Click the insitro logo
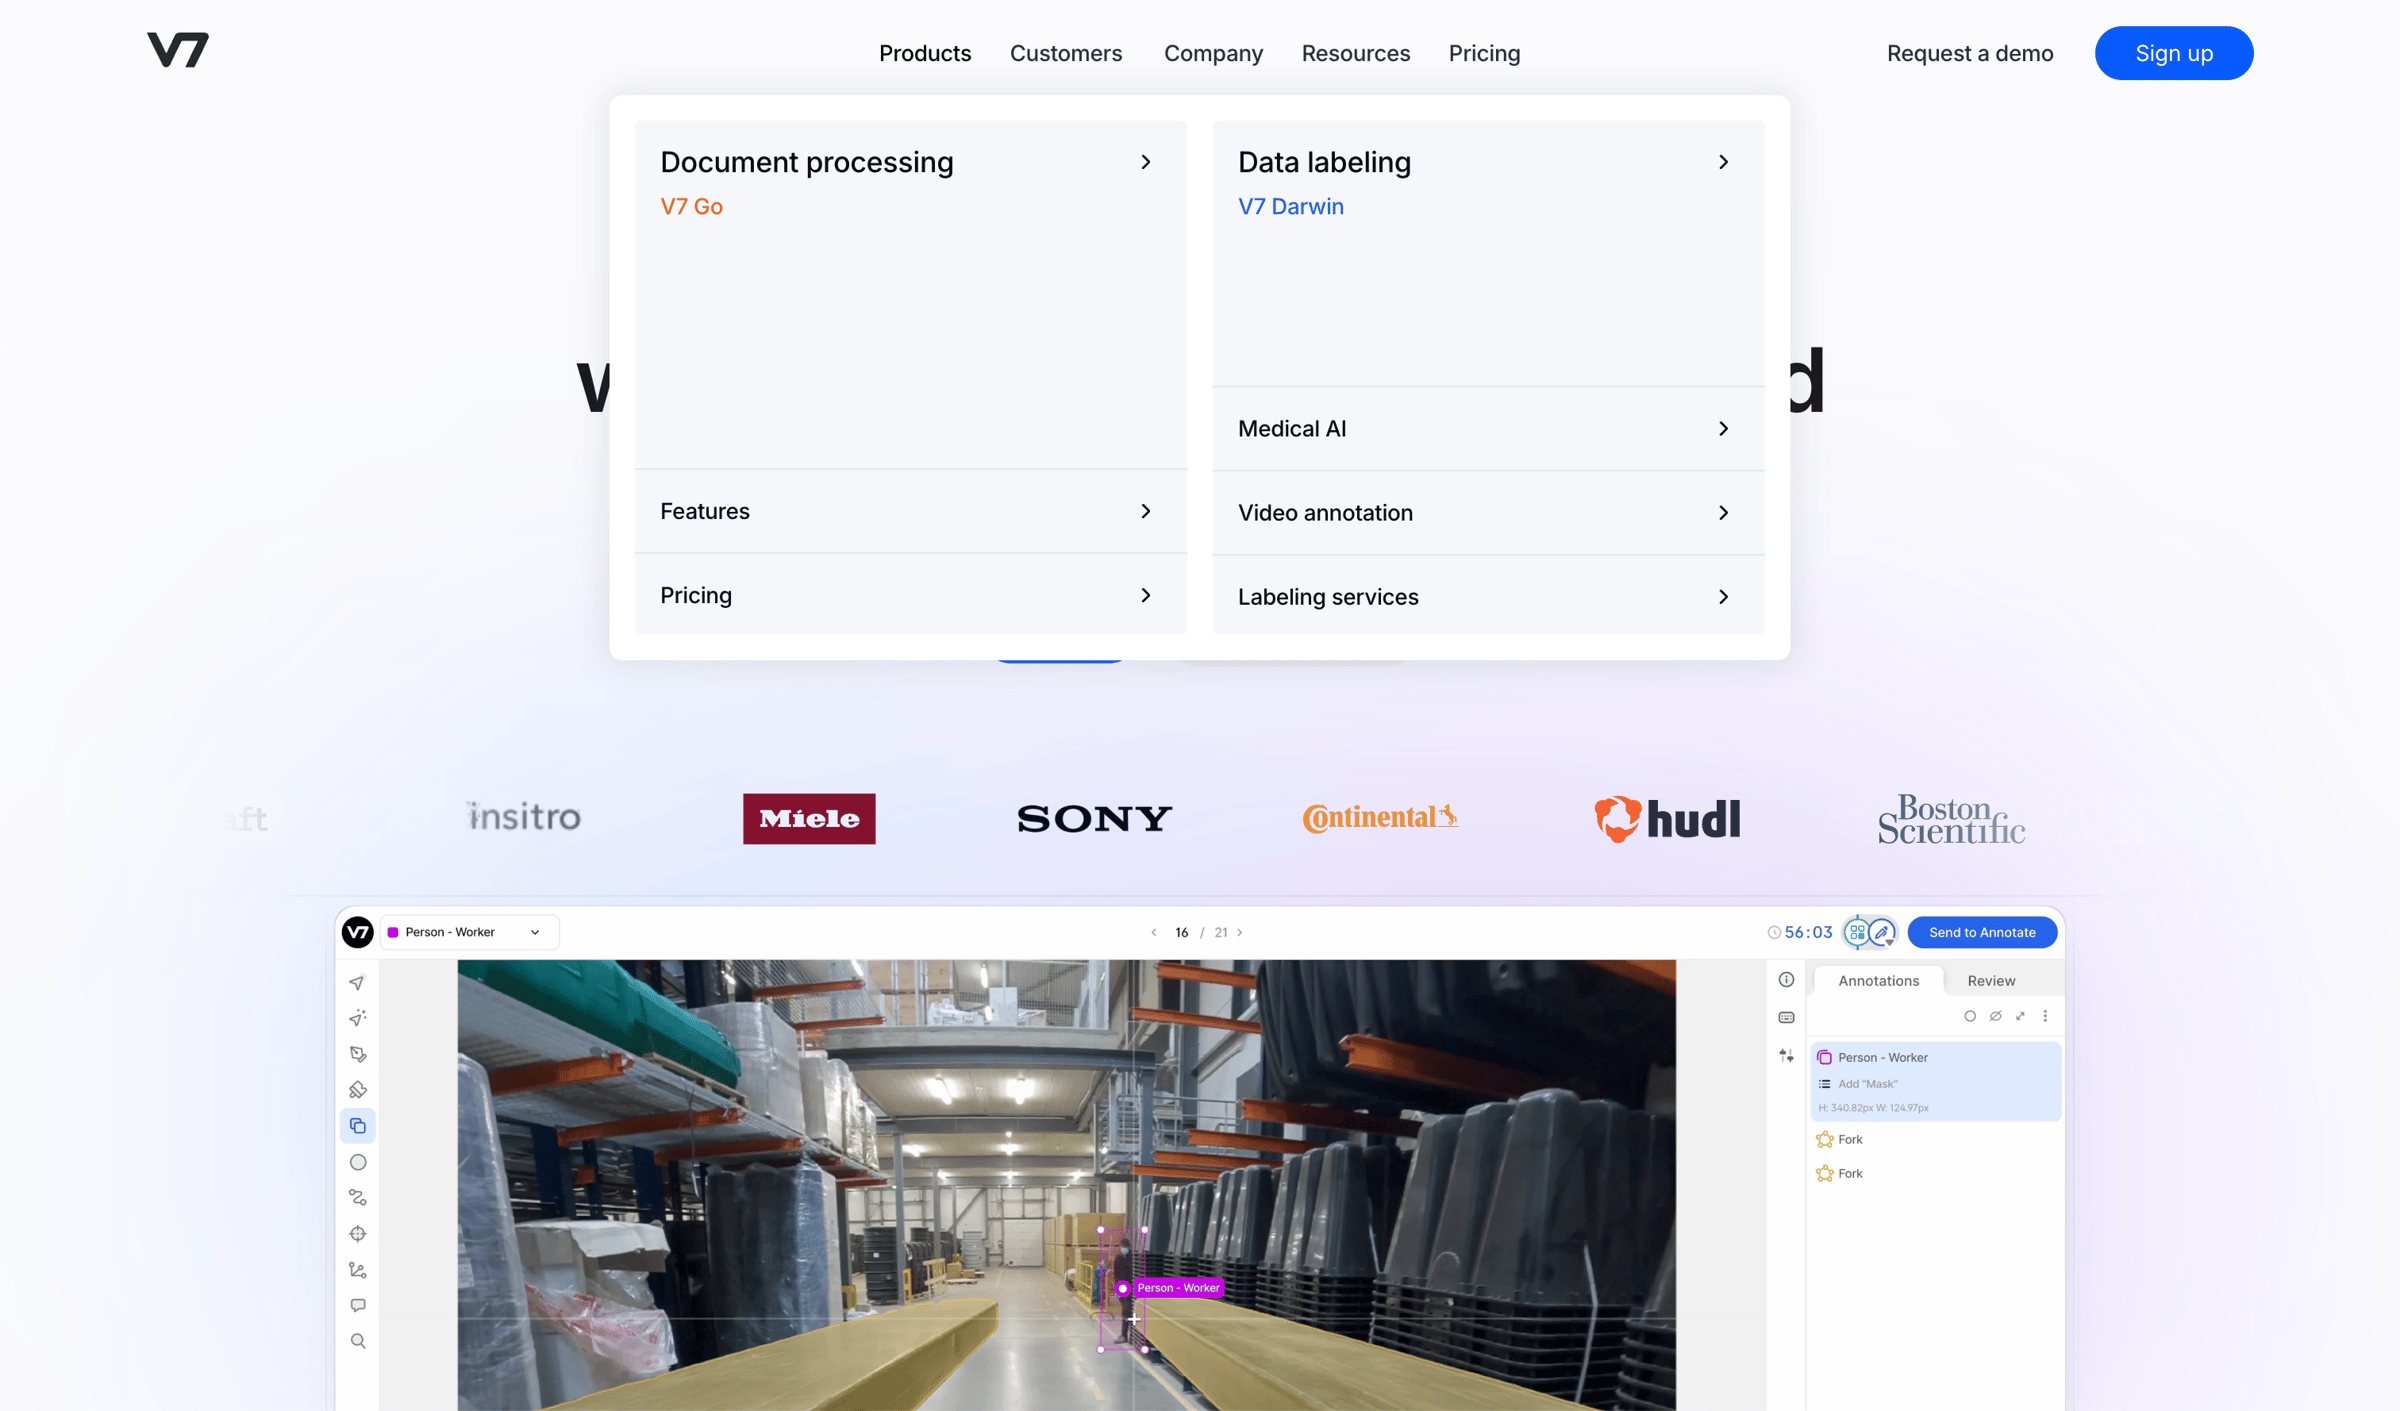Screen dimensions: 2400x1411 click(523, 817)
